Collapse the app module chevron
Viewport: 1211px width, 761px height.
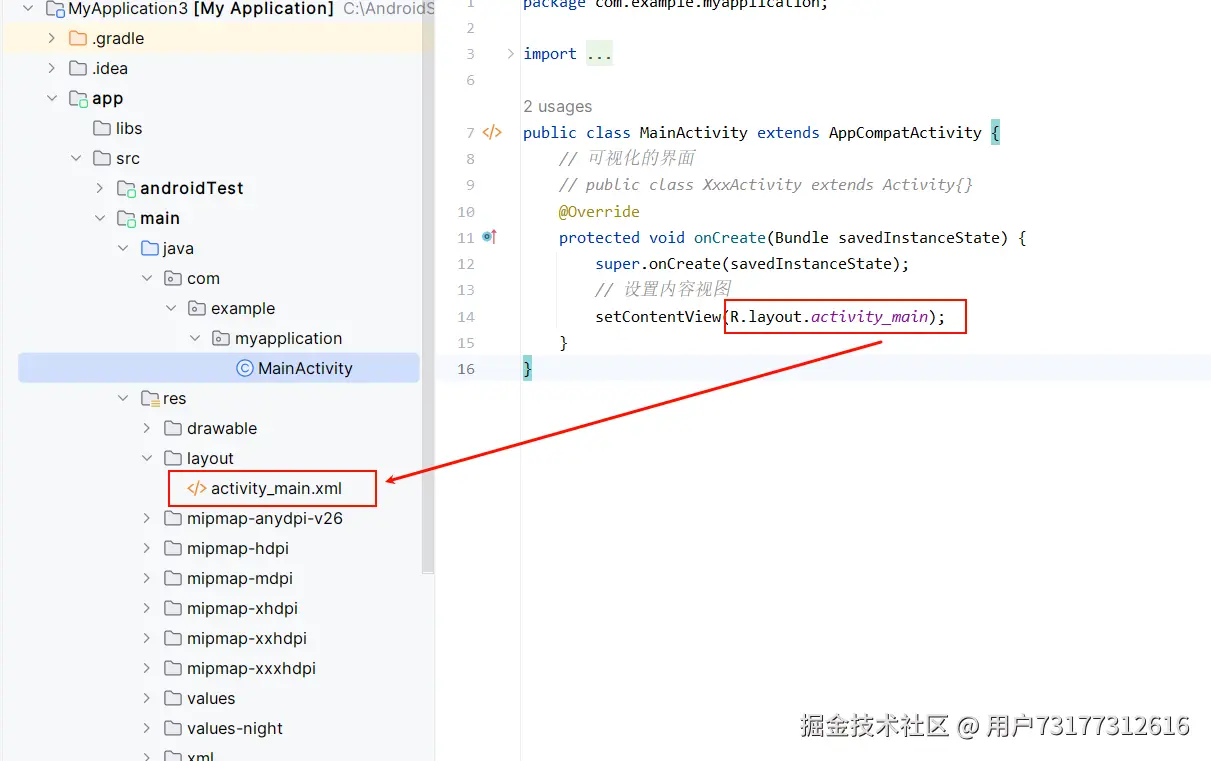point(52,98)
